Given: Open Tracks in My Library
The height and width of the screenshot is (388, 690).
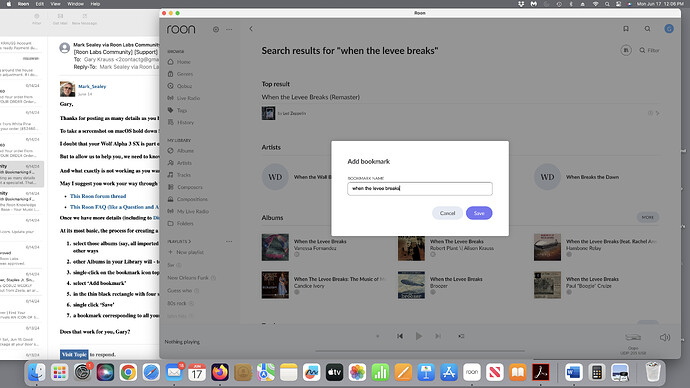Looking at the screenshot, I should point(179,175).
